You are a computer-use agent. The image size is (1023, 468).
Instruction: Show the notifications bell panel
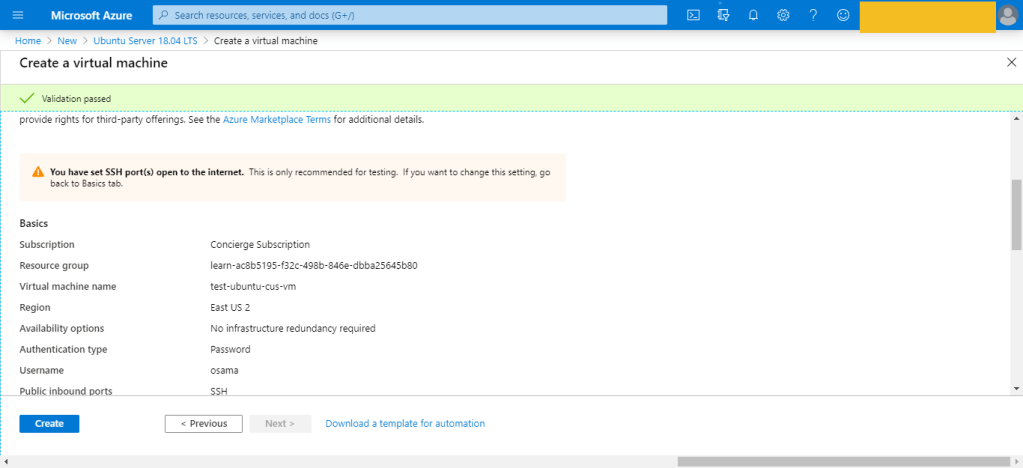(x=753, y=15)
